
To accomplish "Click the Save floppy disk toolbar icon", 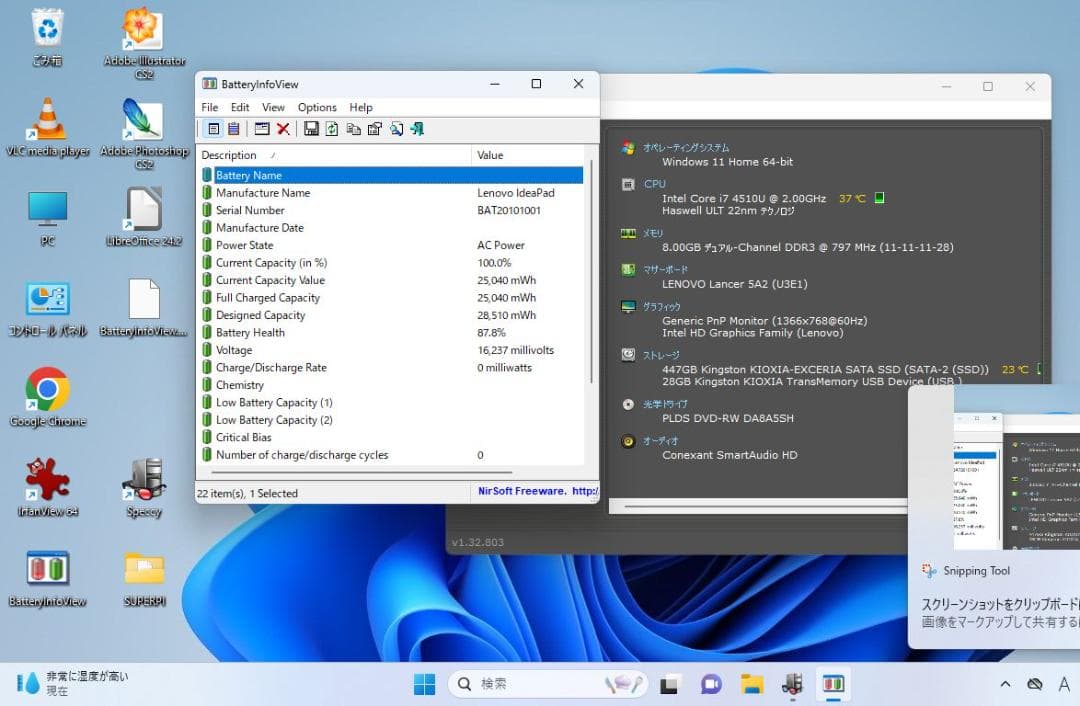I will pos(311,129).
